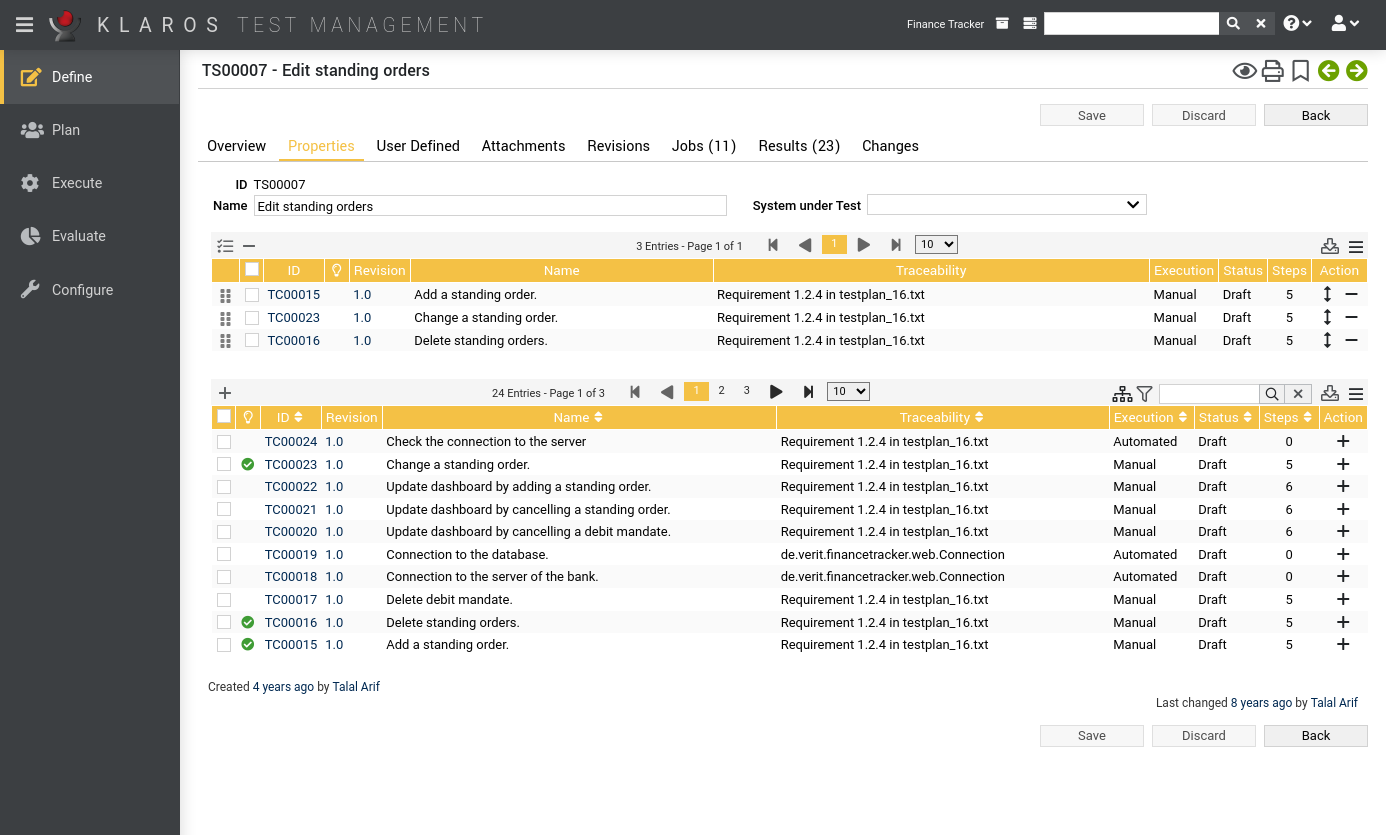Go to next test suite green arrow
Image resolution: width=1386 pixels, height=835 pixels.
pos(1356,71)
